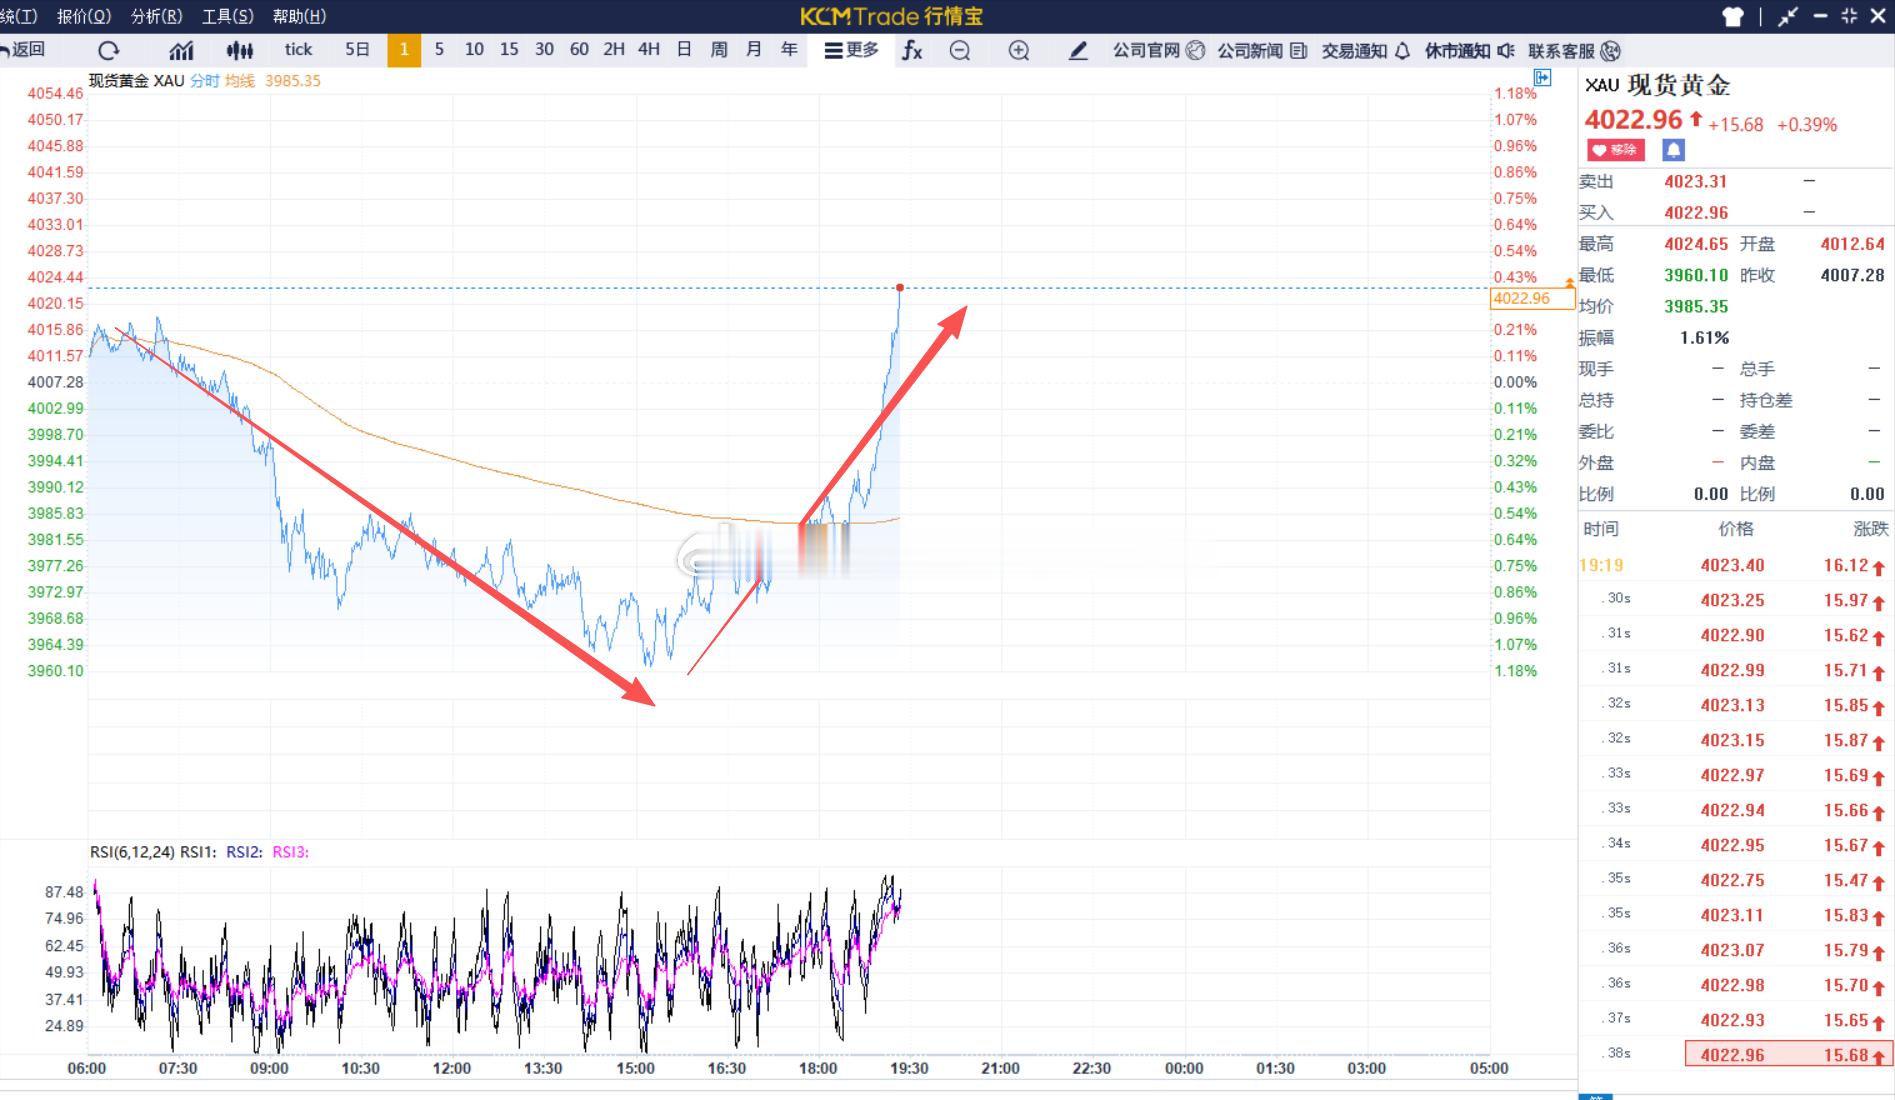Select the 5-minute timeframe
Image resolution: width=1895 pixels, height=1100 pixels.
(x=439, y=50)
